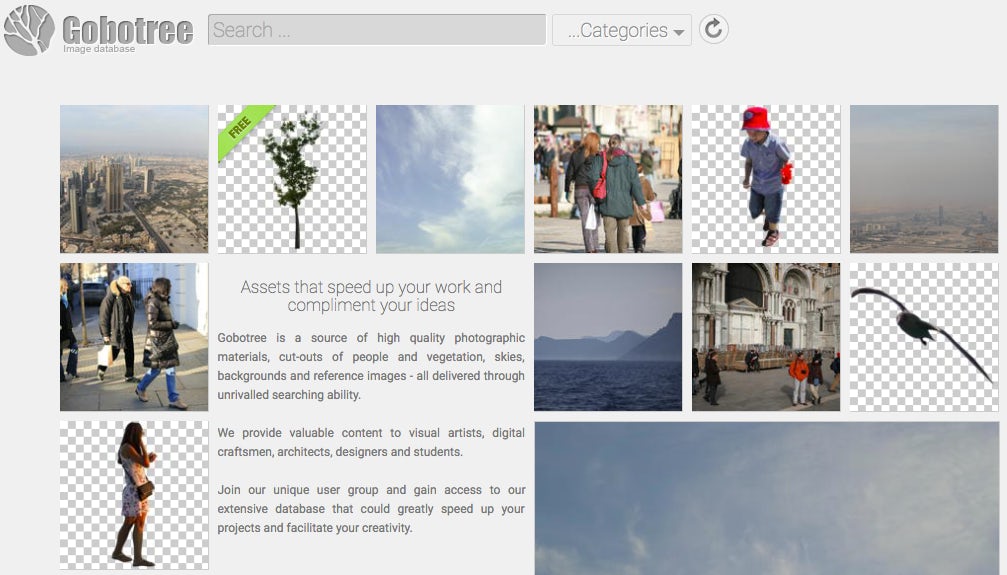1007x575 pixels.
Task: Click the 'Assets that speed up your work' heading
Action: point(371,296)
